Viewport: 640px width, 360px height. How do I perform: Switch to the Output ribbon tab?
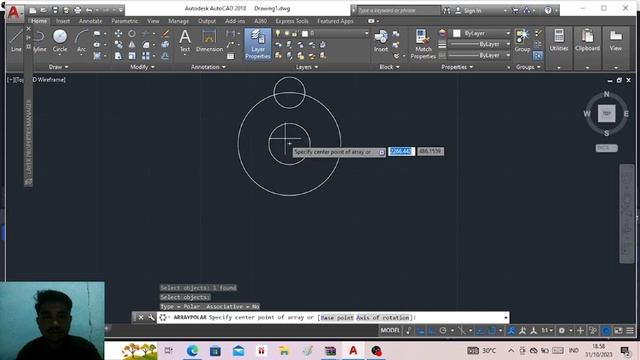click(207, 21)
